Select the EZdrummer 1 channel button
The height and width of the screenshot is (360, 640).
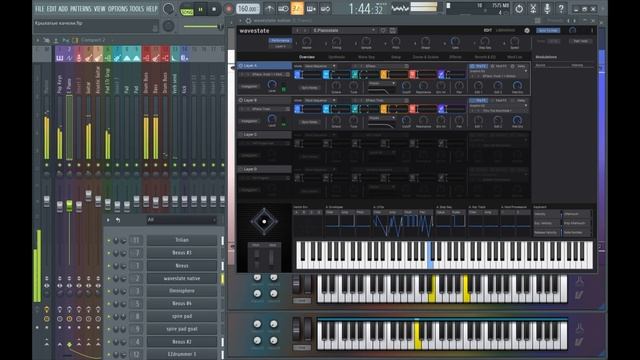coord(182,354)
